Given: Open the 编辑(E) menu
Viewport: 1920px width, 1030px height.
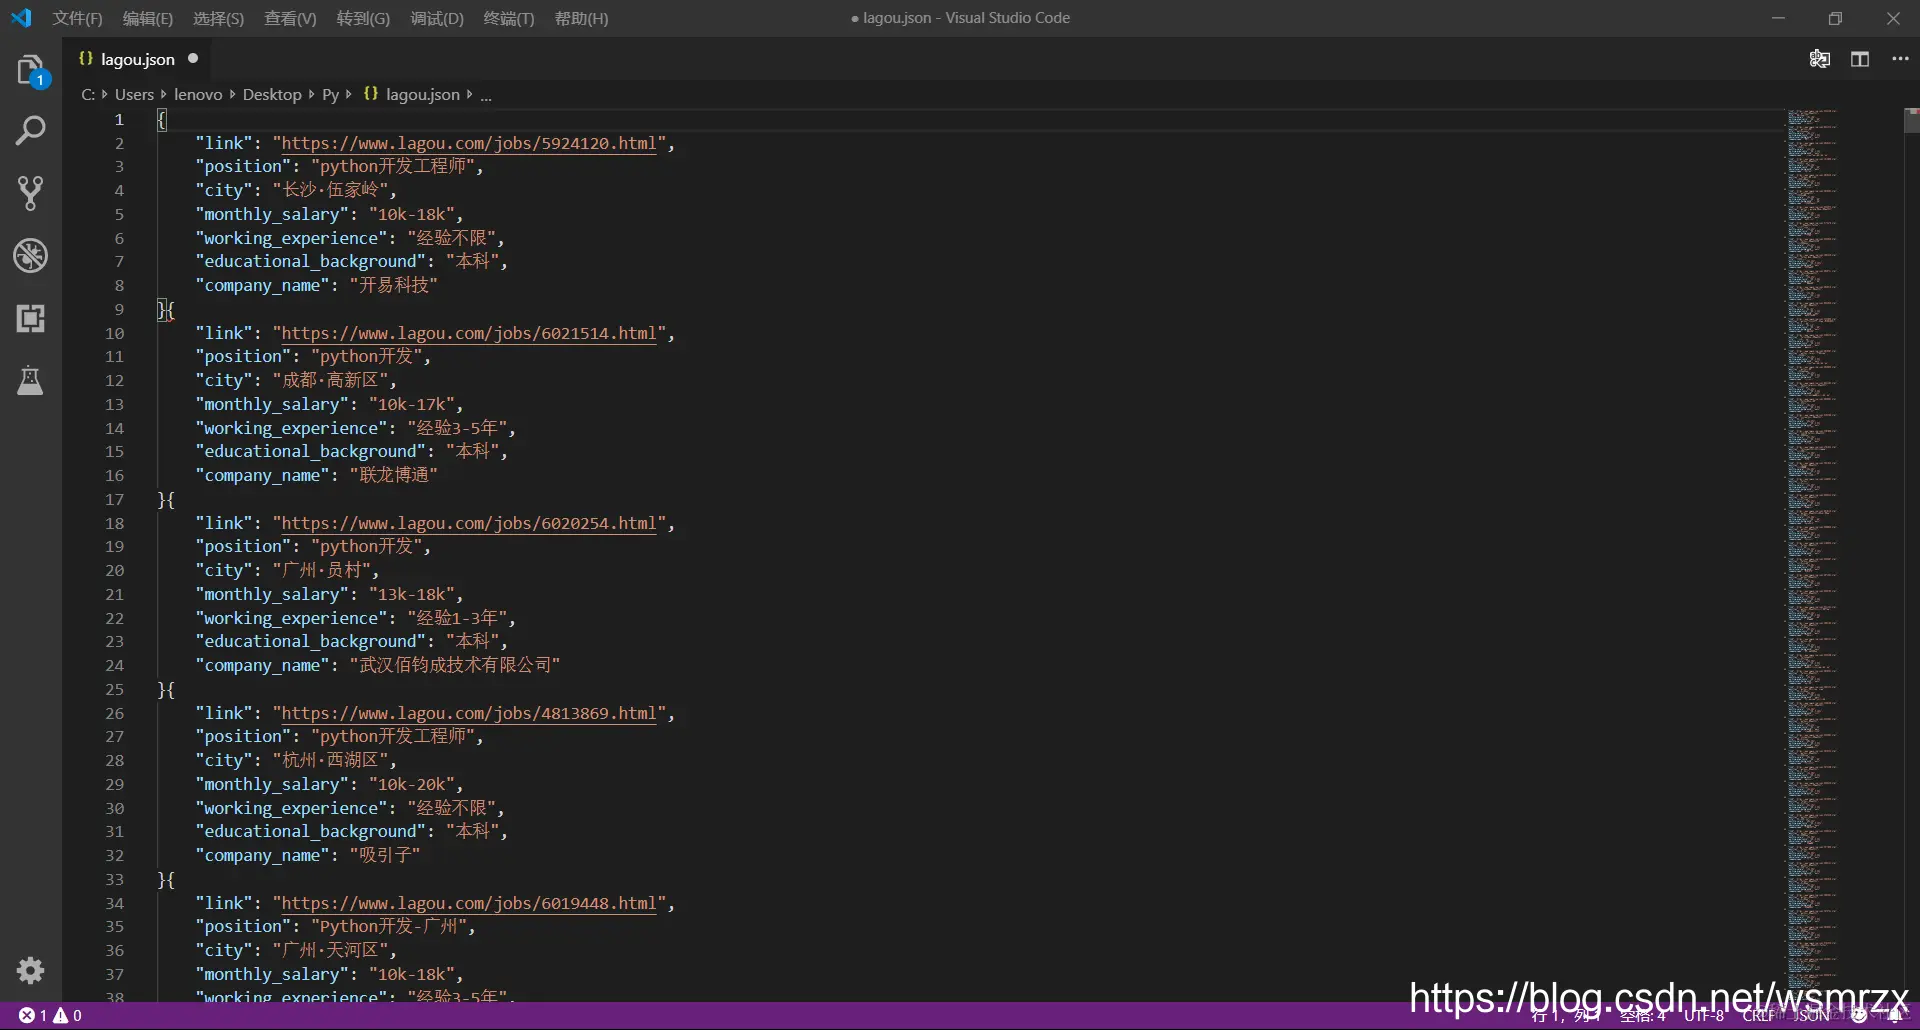Looking at the screenshot, I should [x=148, y=18].
